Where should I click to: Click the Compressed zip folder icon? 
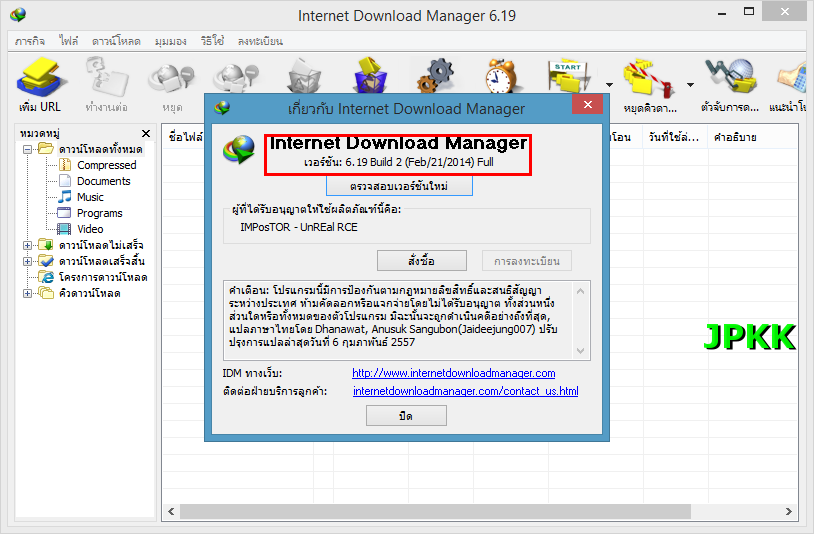coord(65,165)
